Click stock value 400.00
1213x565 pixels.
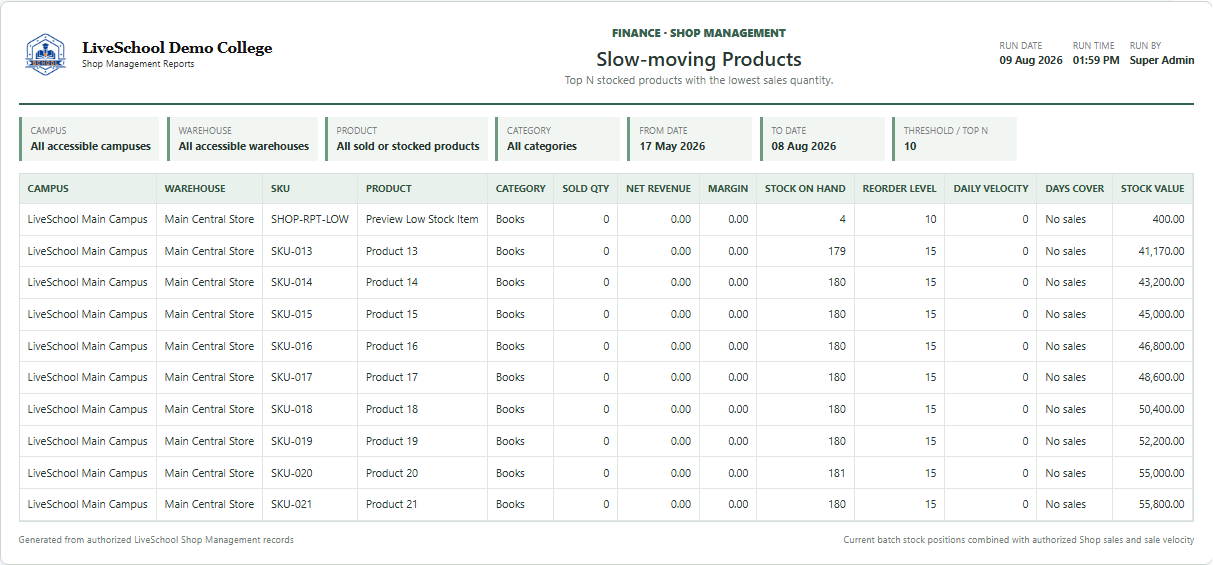pyautogui.click(x=1168, y=219)
